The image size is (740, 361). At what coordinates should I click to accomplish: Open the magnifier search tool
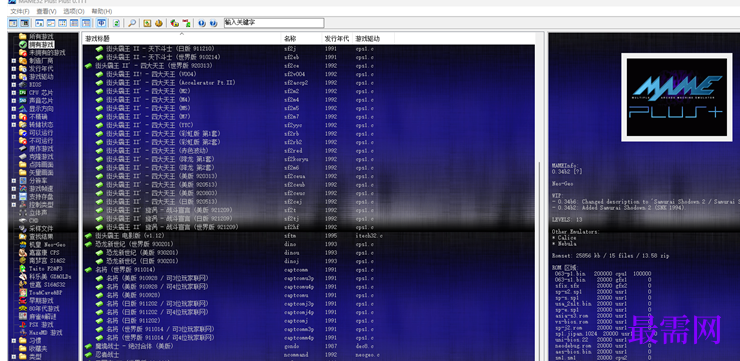coord(132,23)
